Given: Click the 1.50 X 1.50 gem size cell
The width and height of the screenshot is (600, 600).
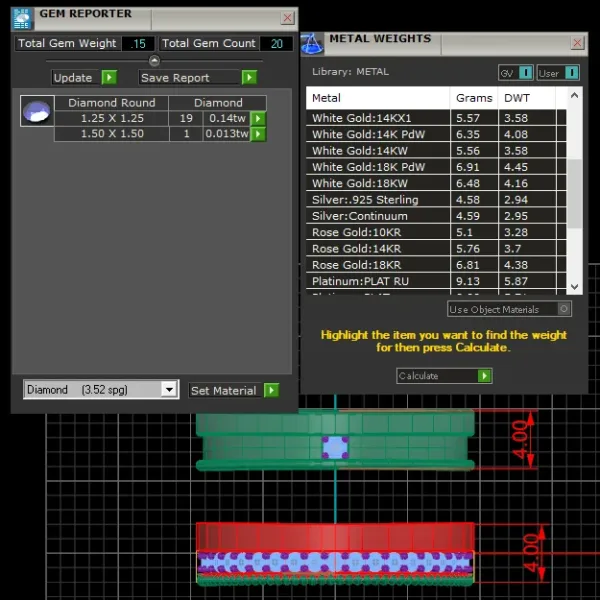Looking at the screenshot, I should pyautogui.click(x=112, y=134).
